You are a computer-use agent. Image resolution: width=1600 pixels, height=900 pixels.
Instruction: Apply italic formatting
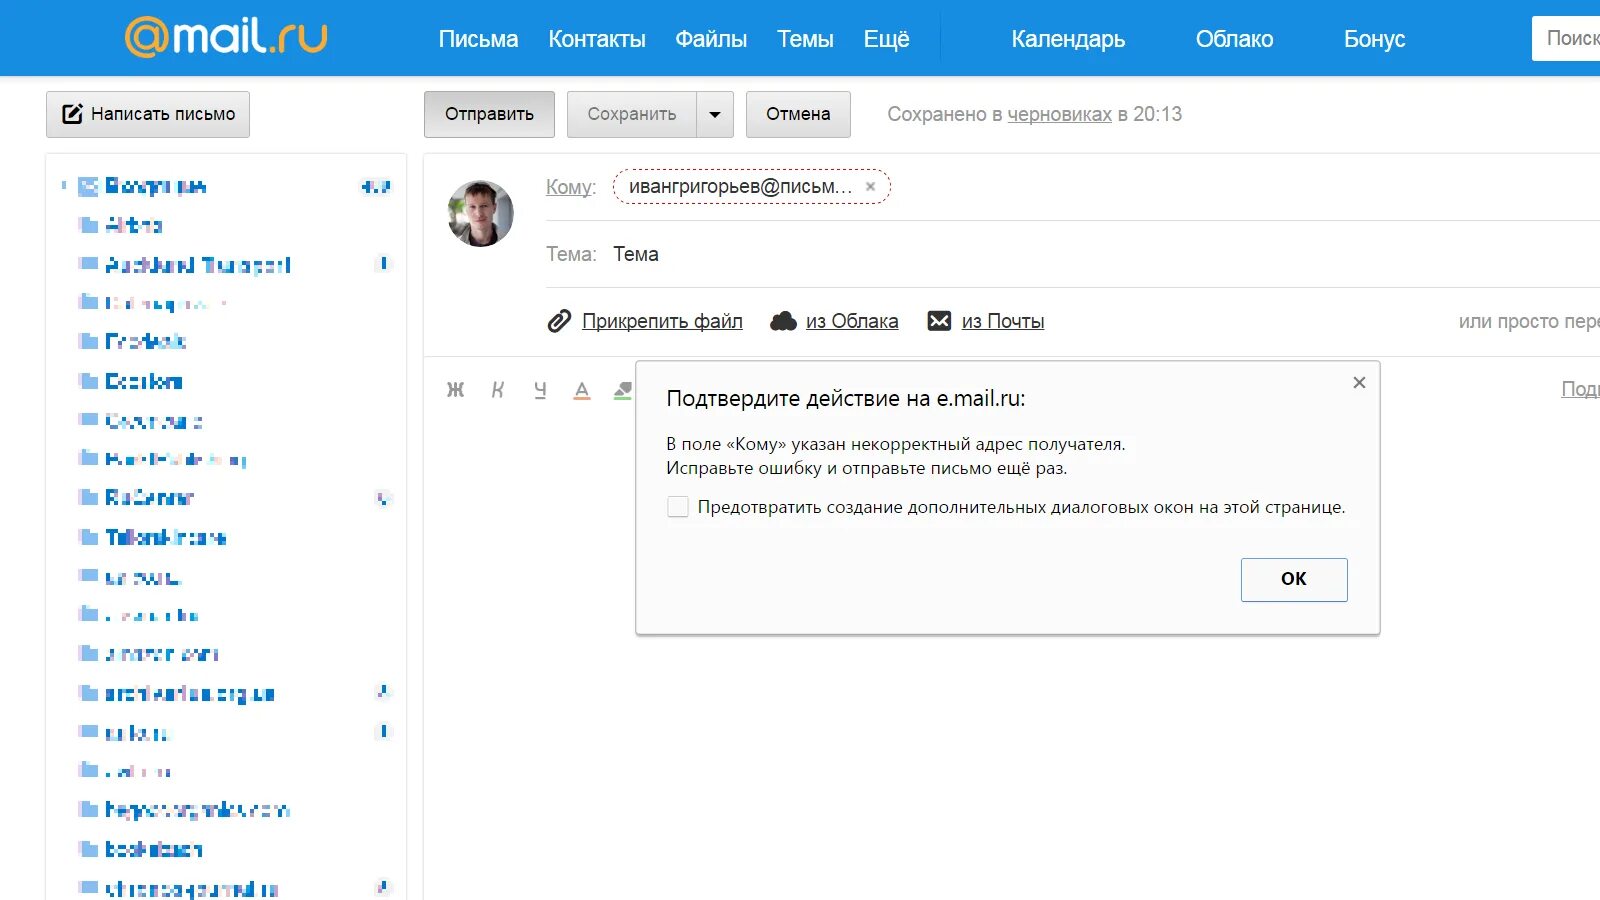498,389
